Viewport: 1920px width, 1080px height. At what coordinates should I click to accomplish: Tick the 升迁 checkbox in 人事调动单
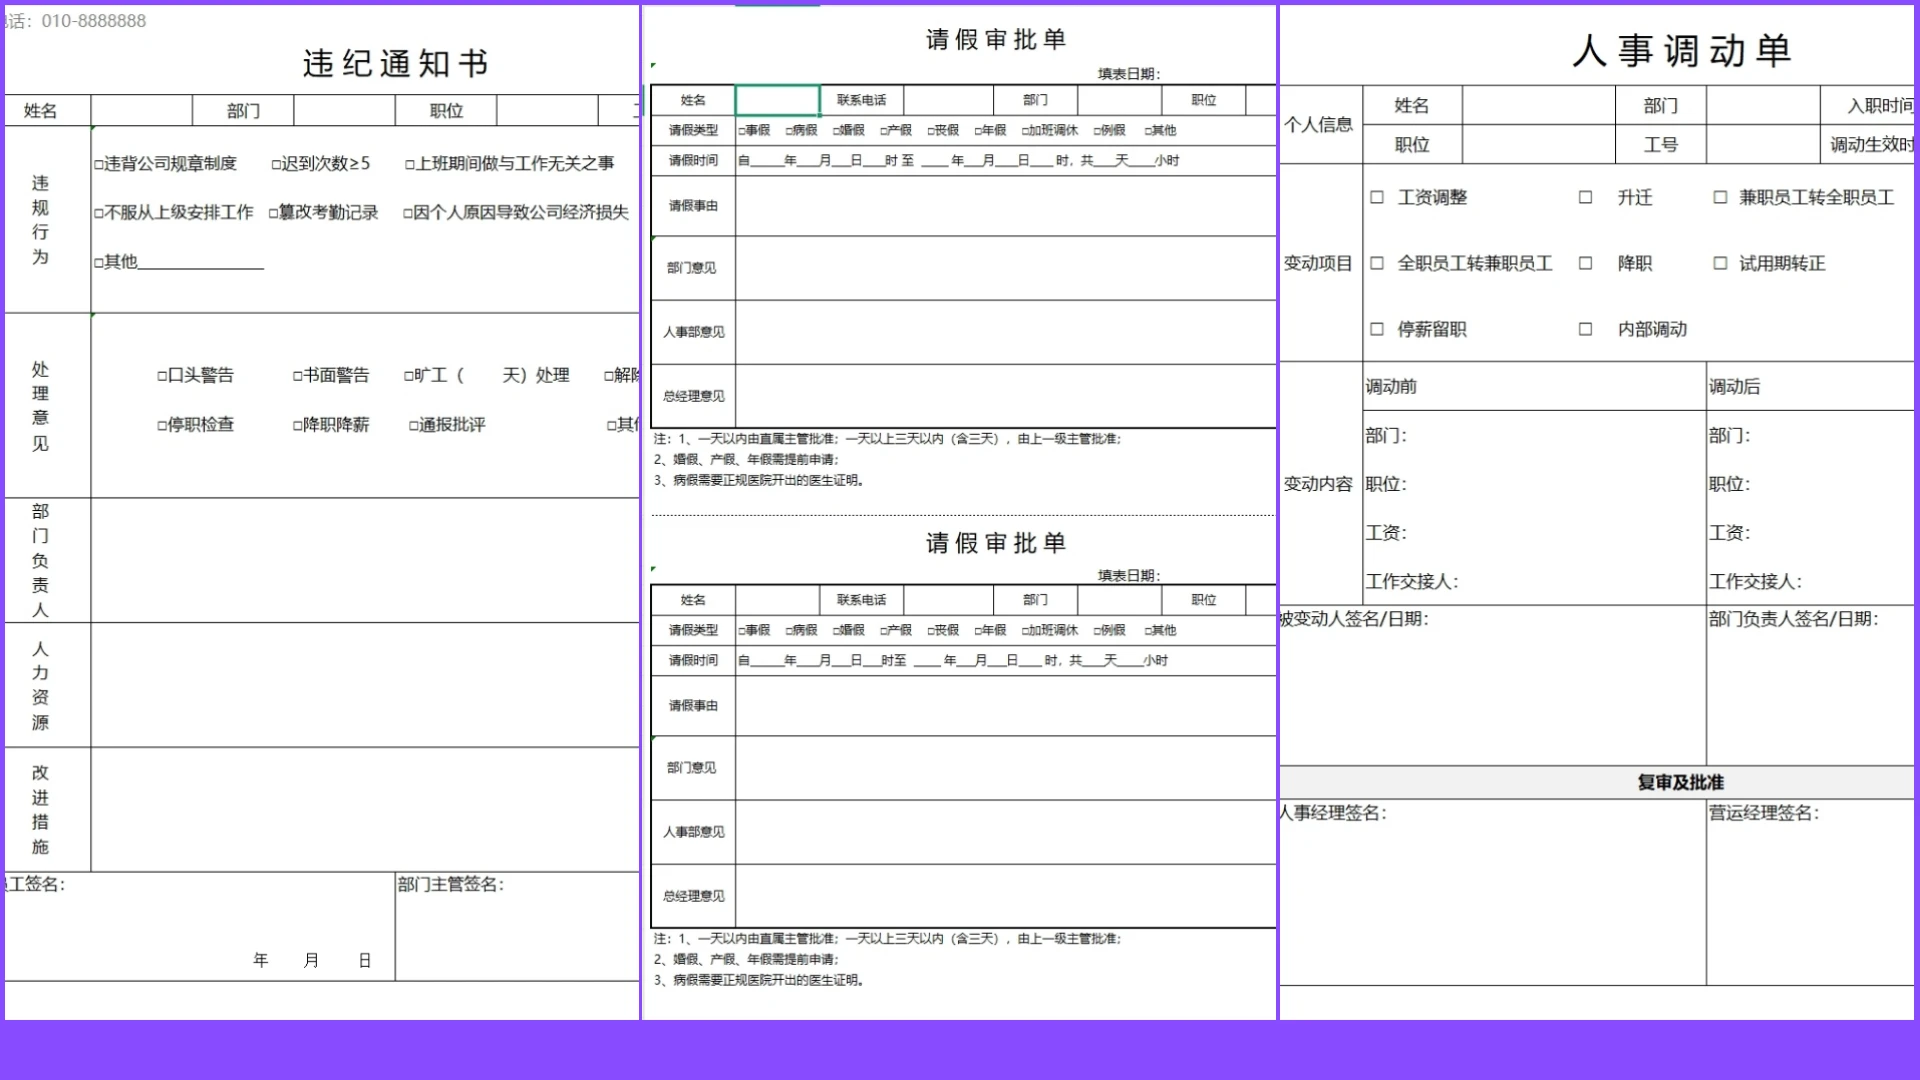[1585, 197]
